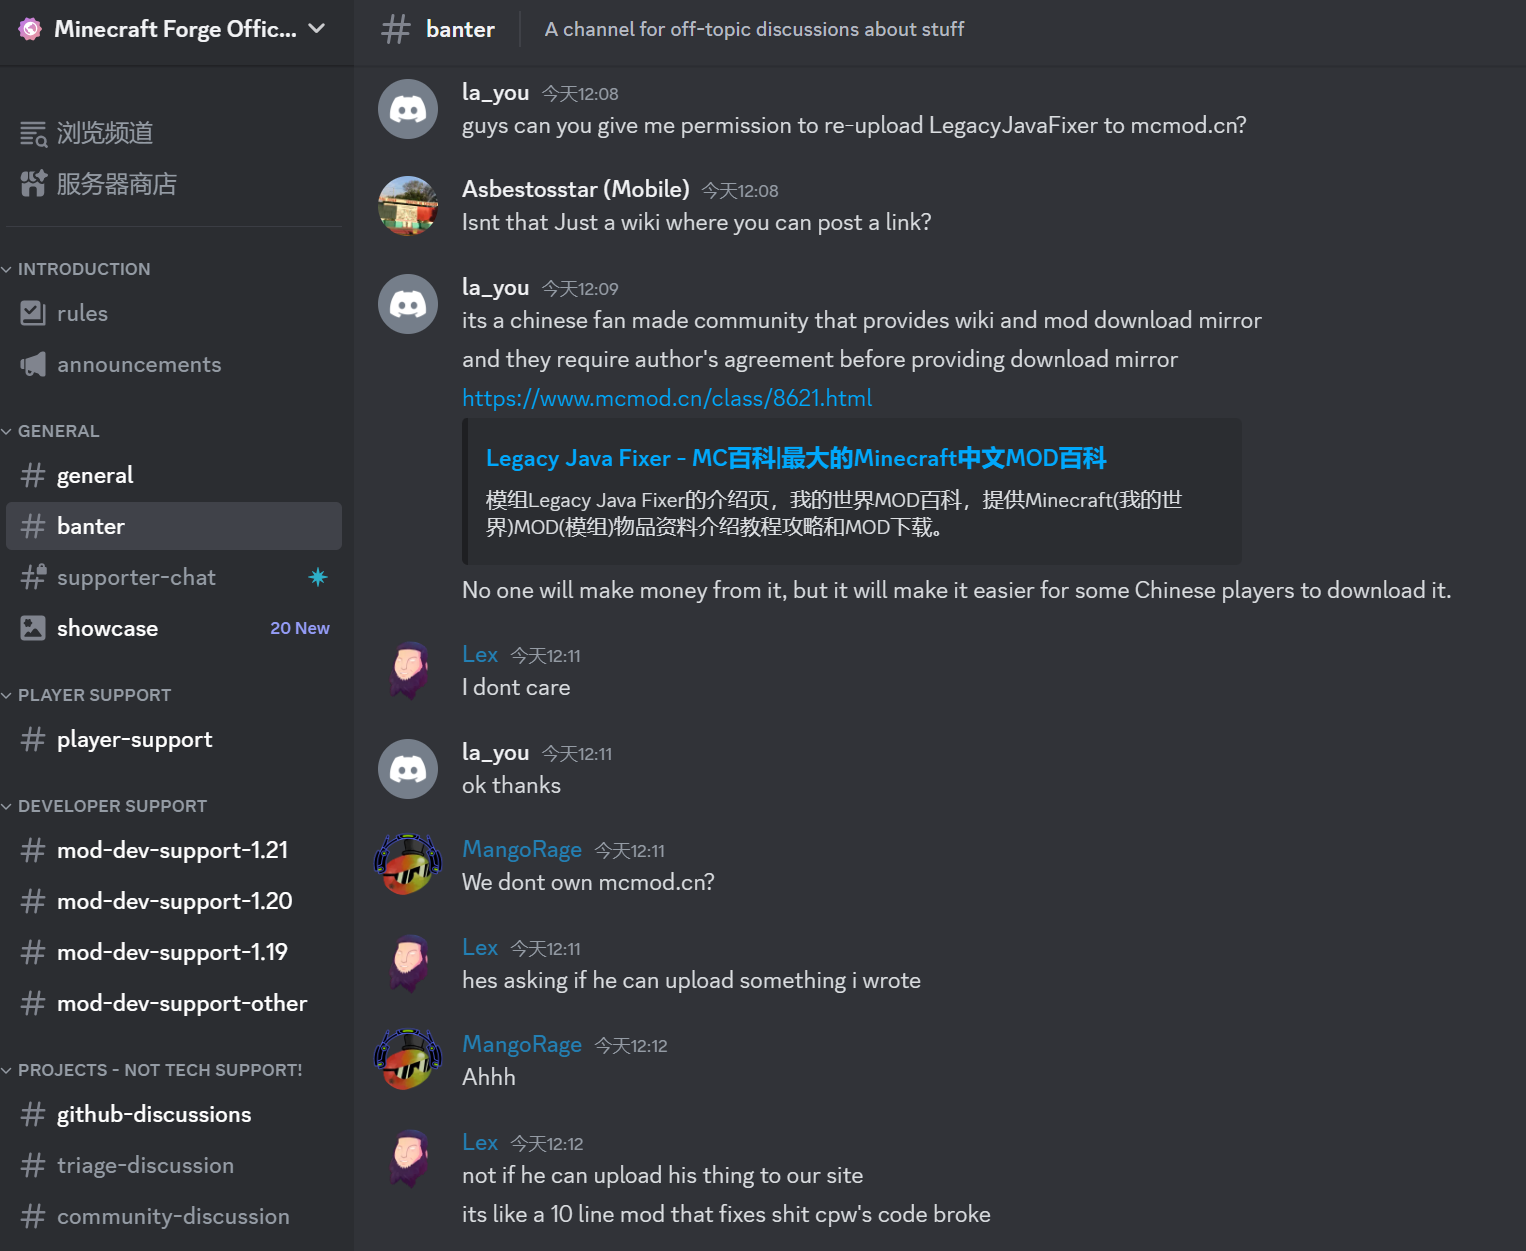Collapse the PLAYER SUPPORT category
The width and height of the screenshot is (1526, 1251).
(94, 695)
